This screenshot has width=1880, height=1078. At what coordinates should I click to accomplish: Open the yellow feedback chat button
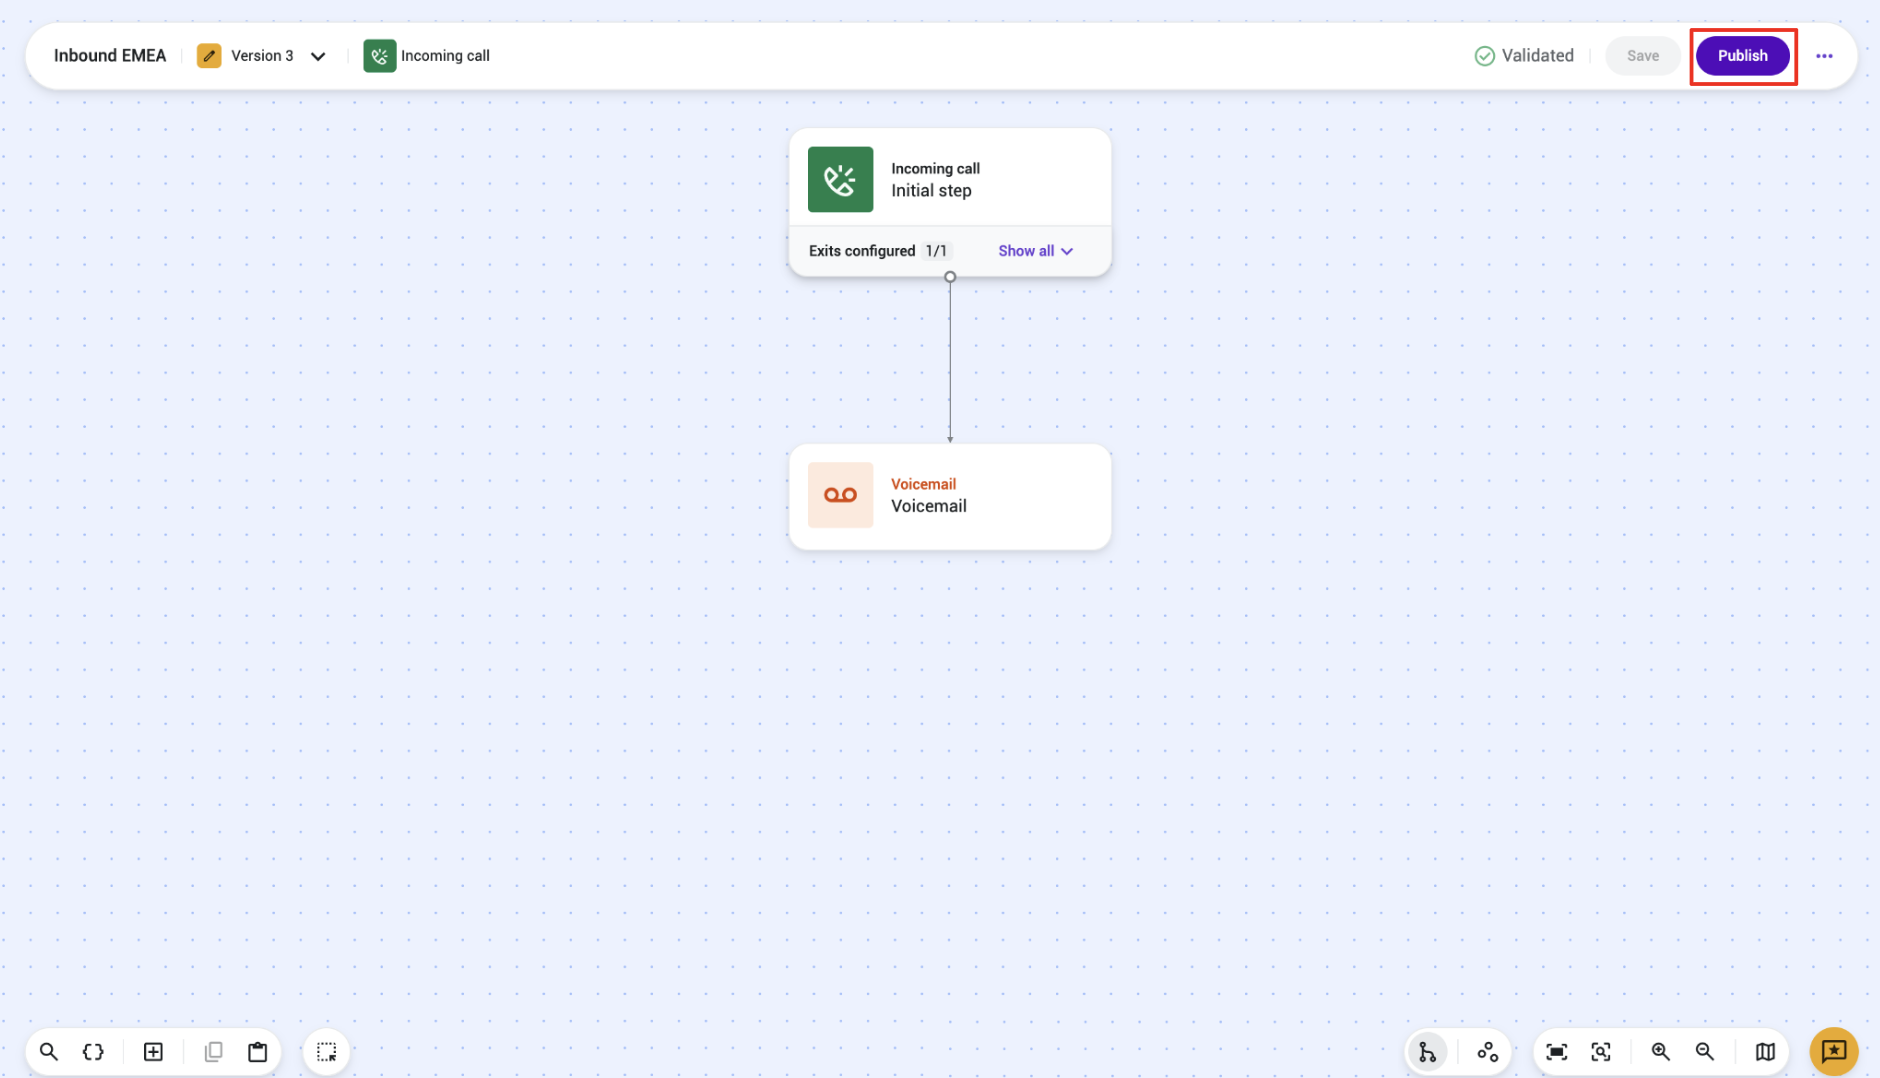point(1833,1051)
